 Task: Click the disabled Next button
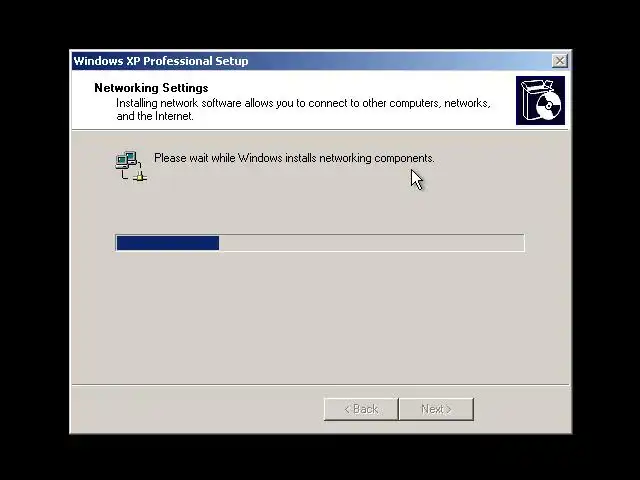(x=436, y=409)
